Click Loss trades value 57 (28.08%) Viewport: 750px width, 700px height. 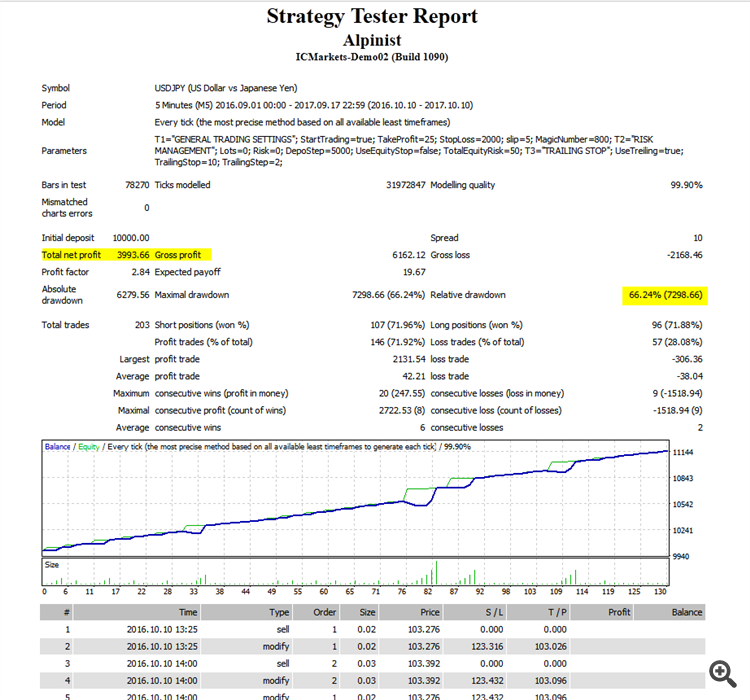pyautogui.click(x=677, y=343)
